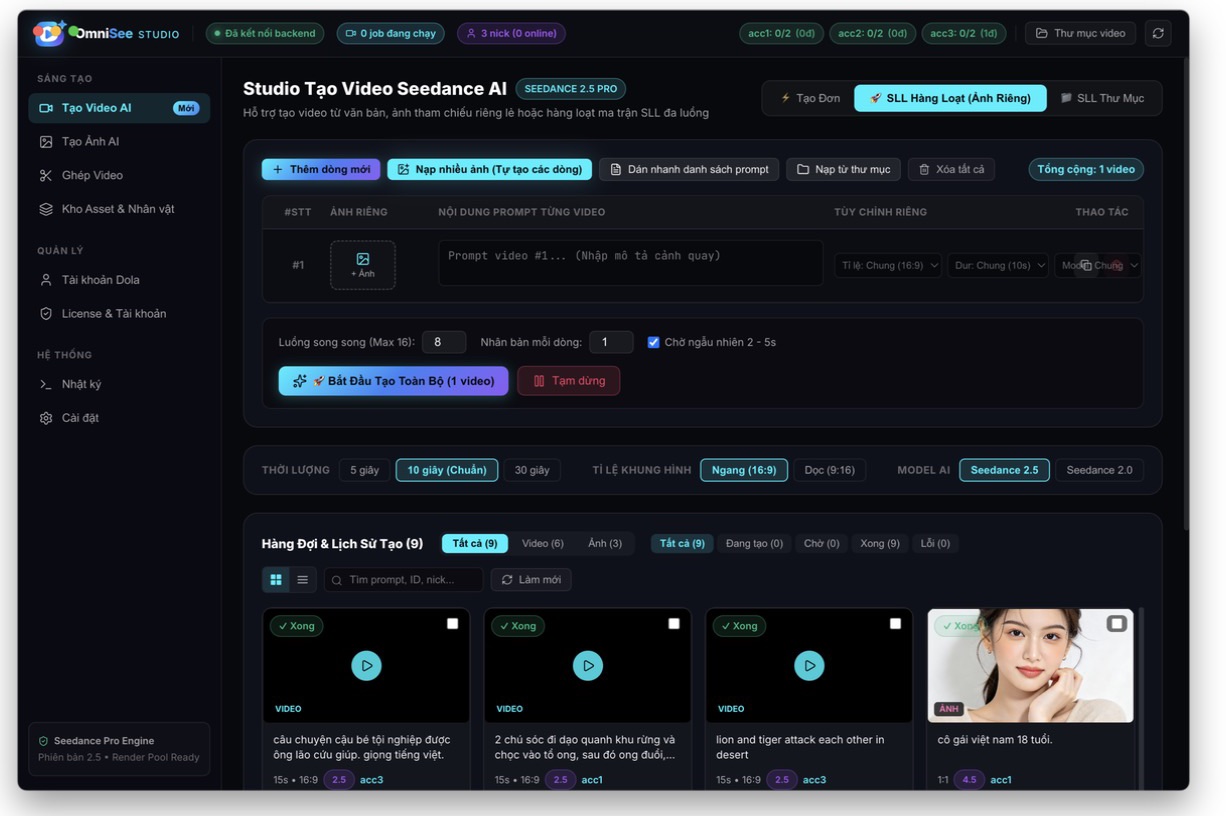Click the Tìm prompt, ID, nick search field
The height and width of the screenshot is (816, 1226).
[x=404, y=580]
